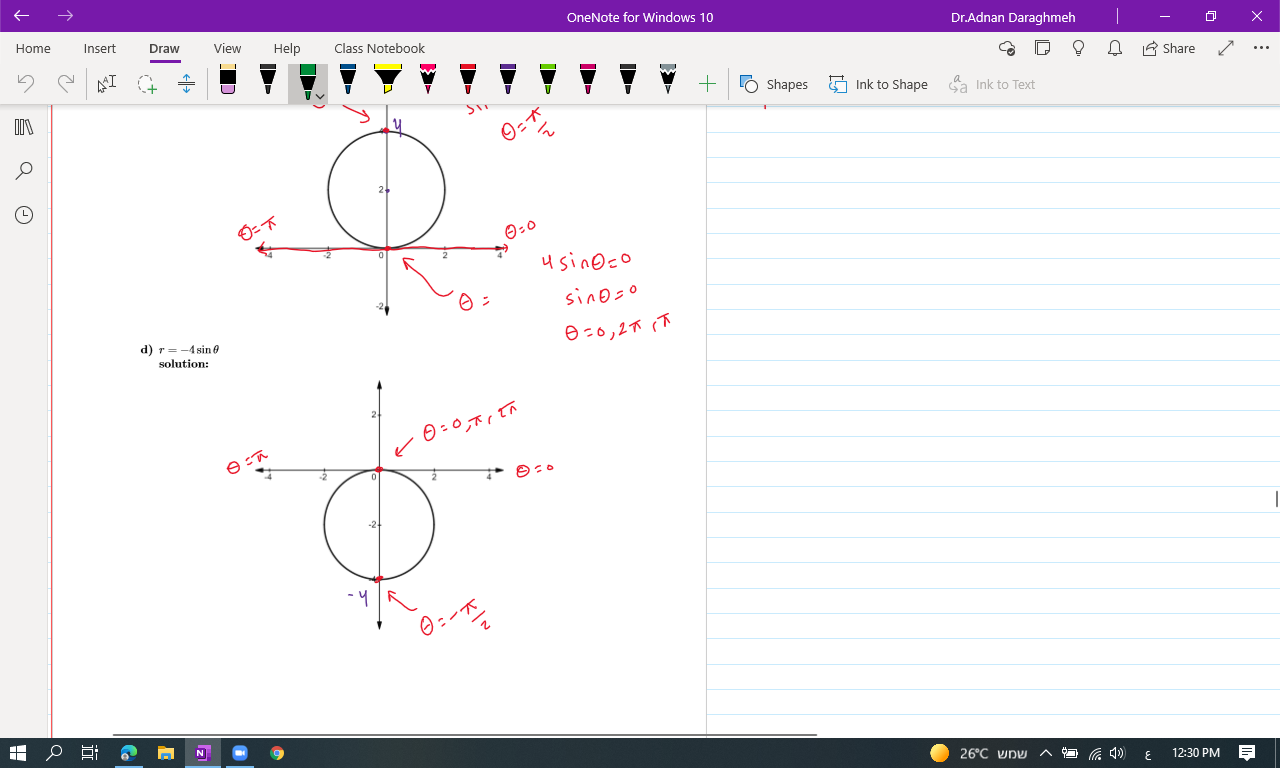
Task: Select the dark green pen
Action: [307, 80]
